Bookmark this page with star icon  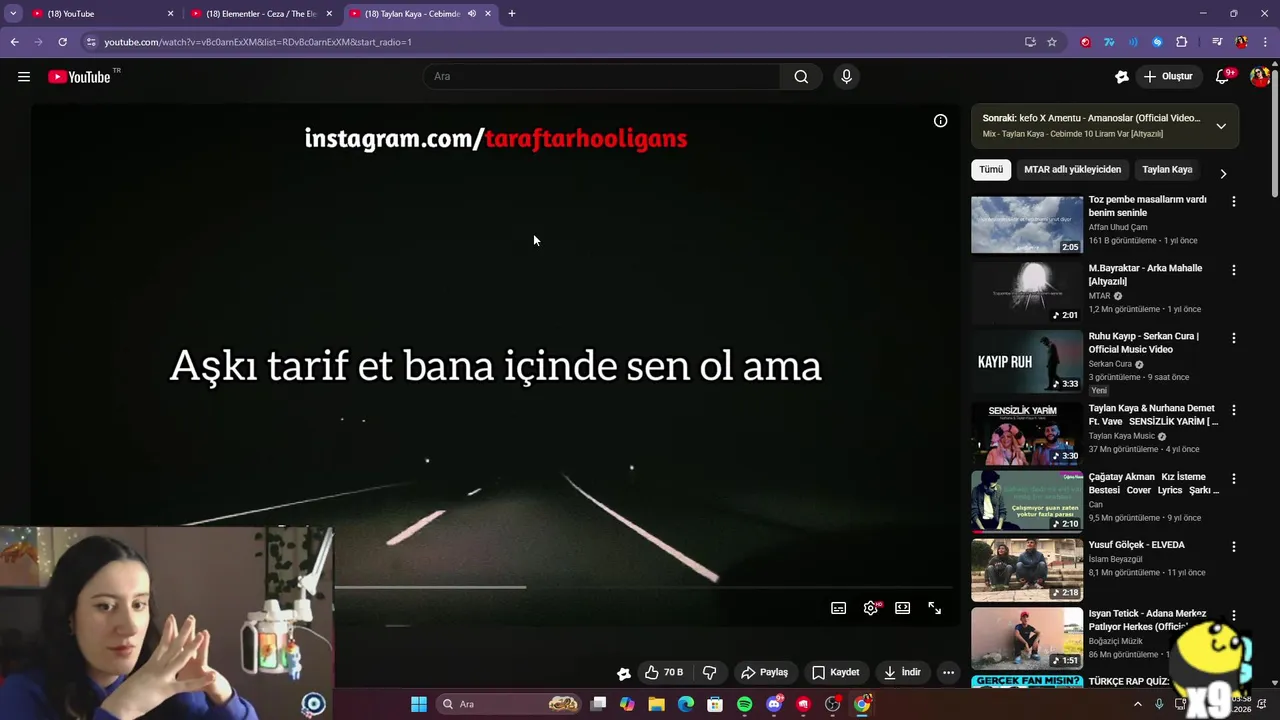(x=1052, y=42)
